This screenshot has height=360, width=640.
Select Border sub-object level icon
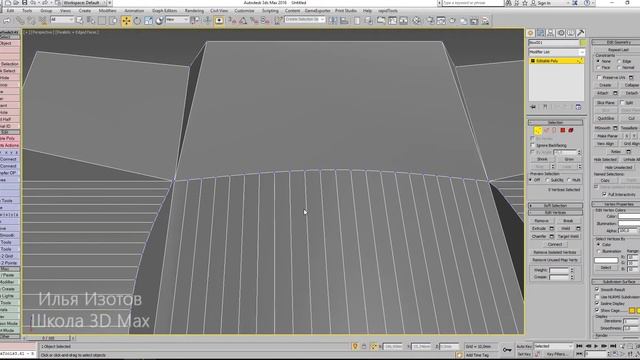[x=554, y=130]
